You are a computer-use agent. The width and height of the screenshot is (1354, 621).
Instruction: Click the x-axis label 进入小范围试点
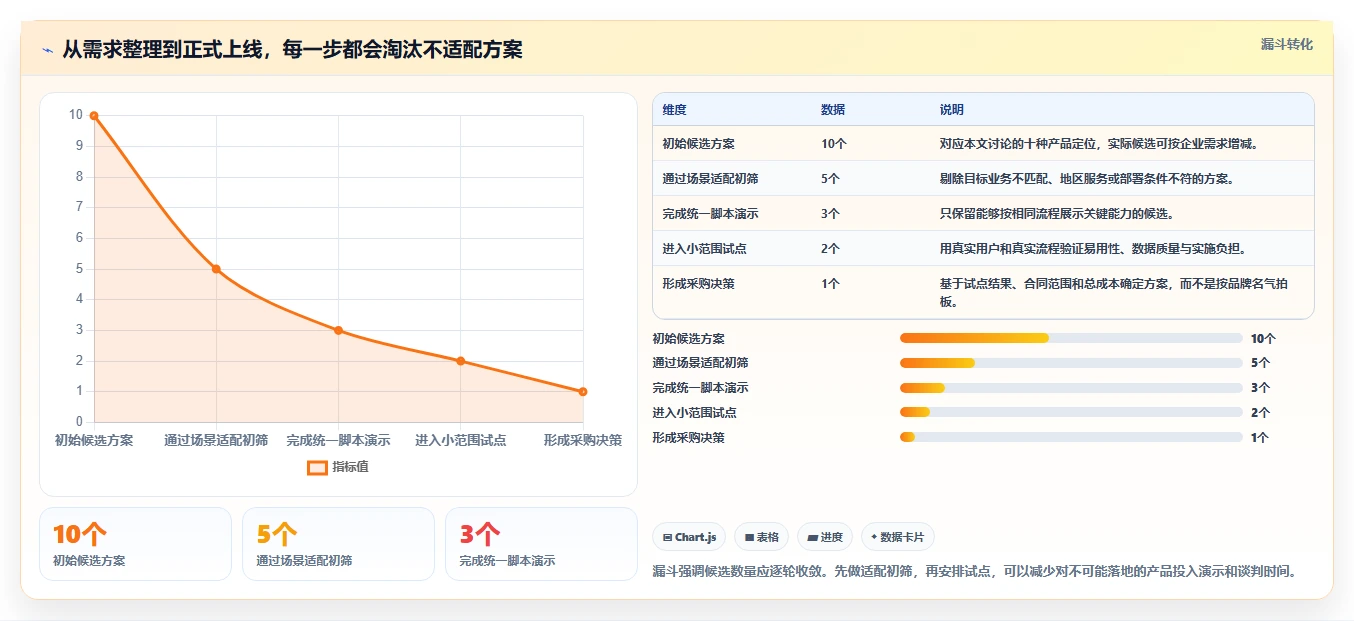[460, 440]
